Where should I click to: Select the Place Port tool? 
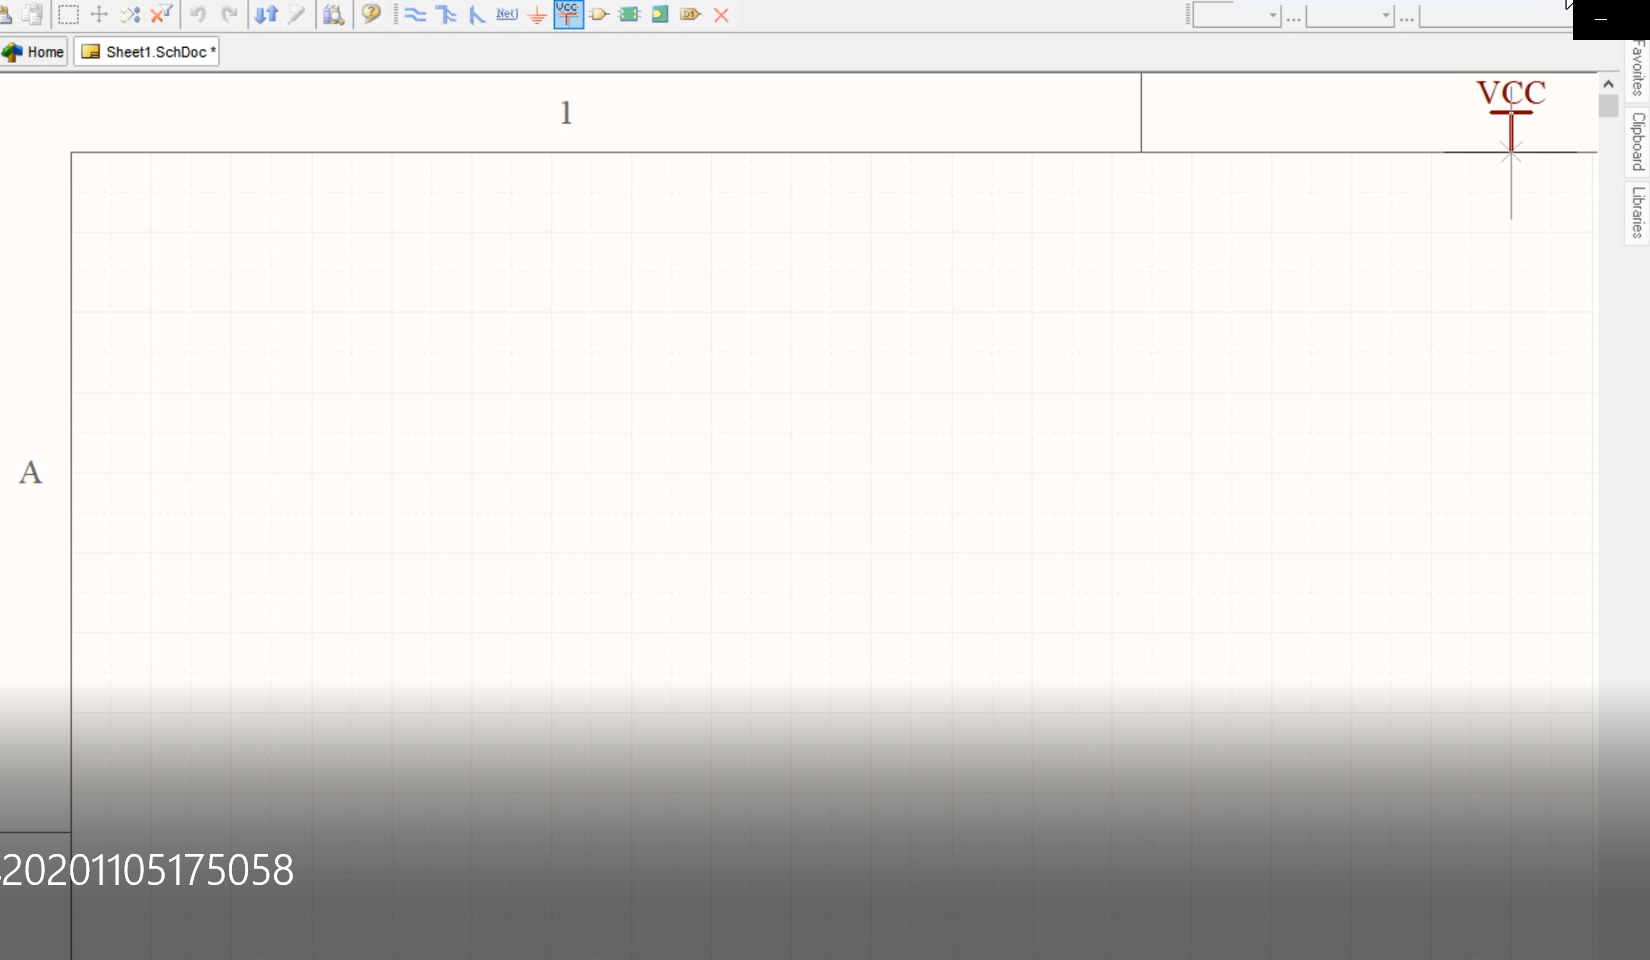[690, 15]
